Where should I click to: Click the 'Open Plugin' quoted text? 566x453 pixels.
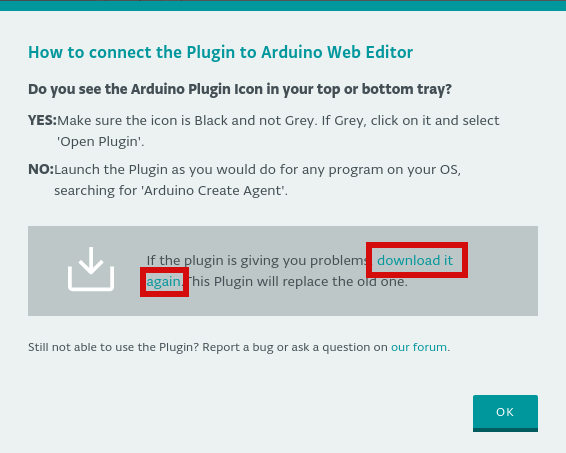pos(100,141)
